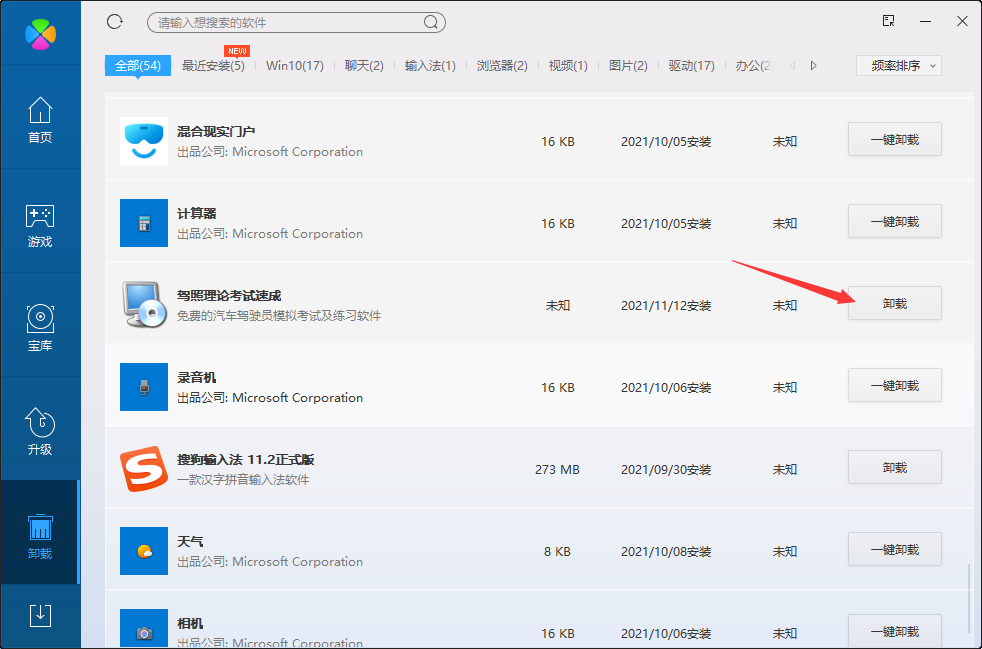Select the 全部(54) tab

[138, 65]
